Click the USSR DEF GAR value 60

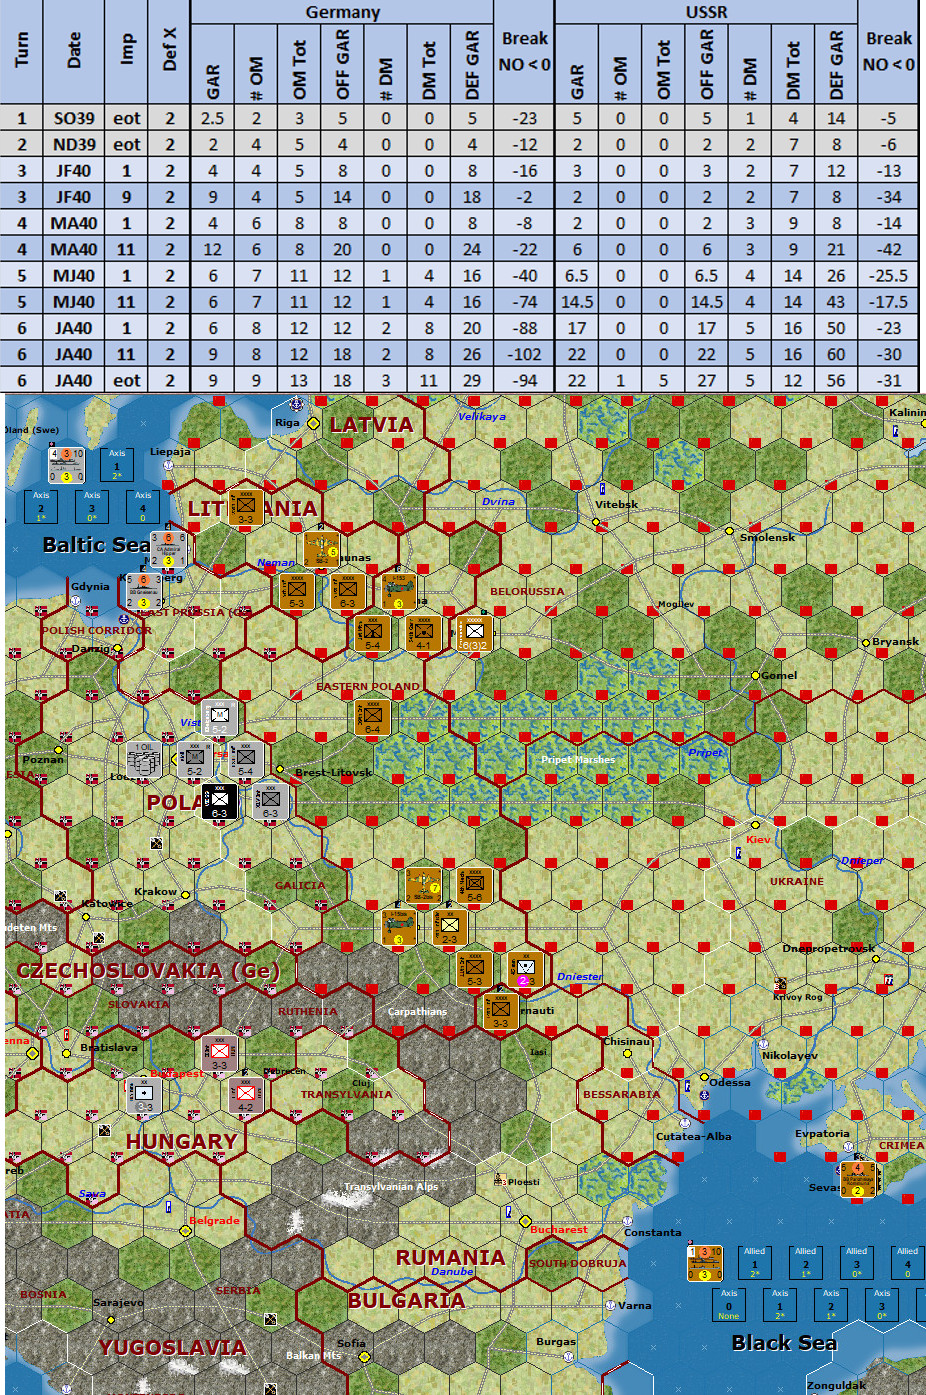point(836,354)
